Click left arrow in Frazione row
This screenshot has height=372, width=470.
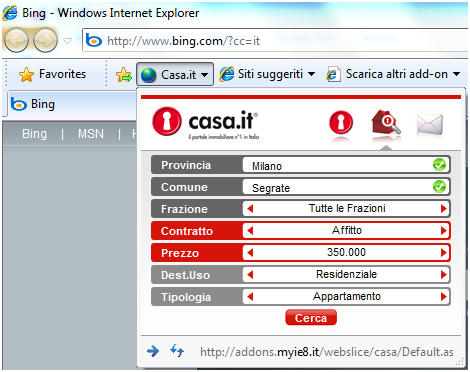[250, 209]
